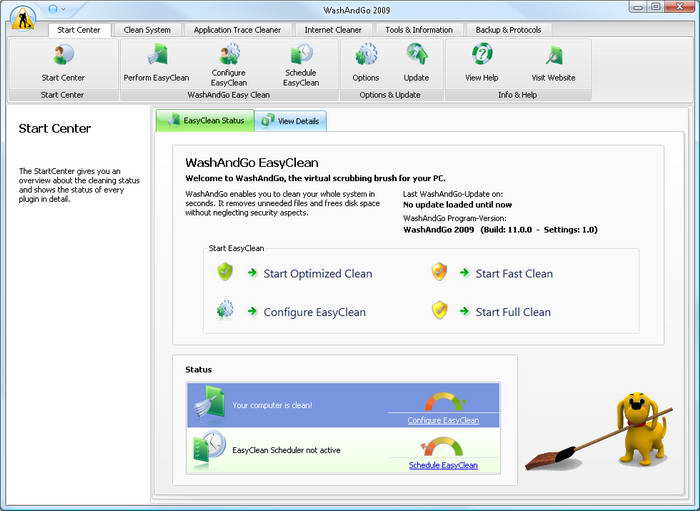This screenshot has height=511, width=700.
Task: Select the EasyClean Status tab
Action: tap(205, 120)
